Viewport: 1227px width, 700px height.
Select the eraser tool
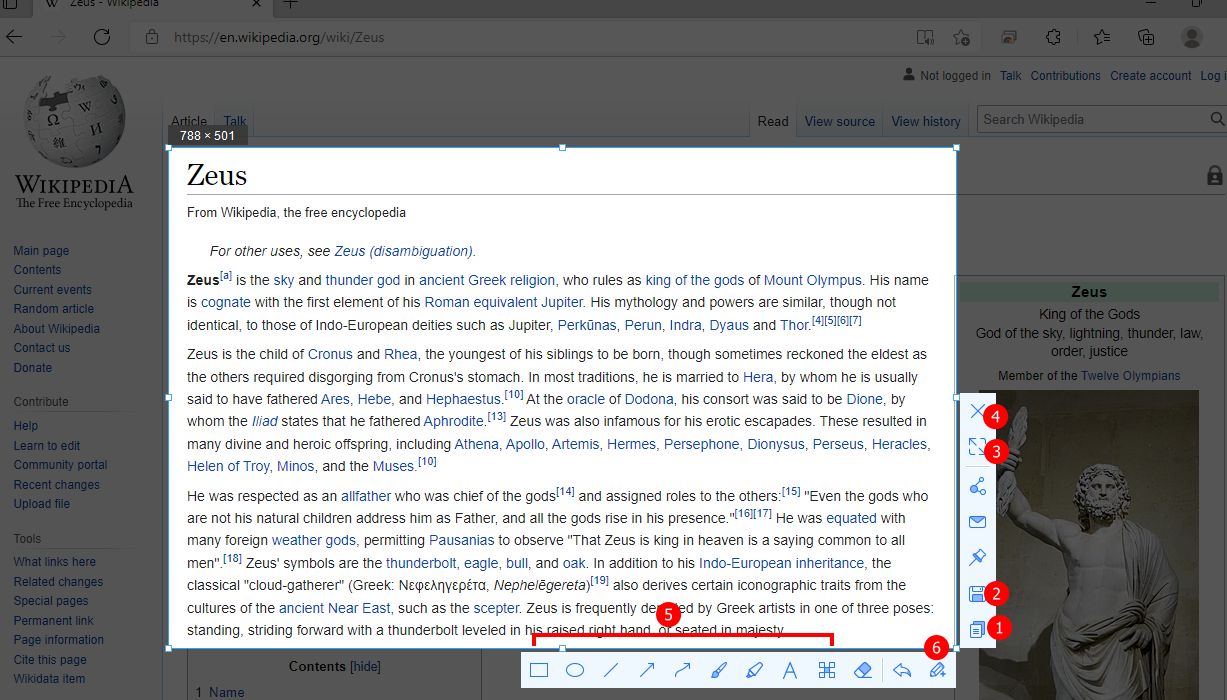(x=863, y=670)
